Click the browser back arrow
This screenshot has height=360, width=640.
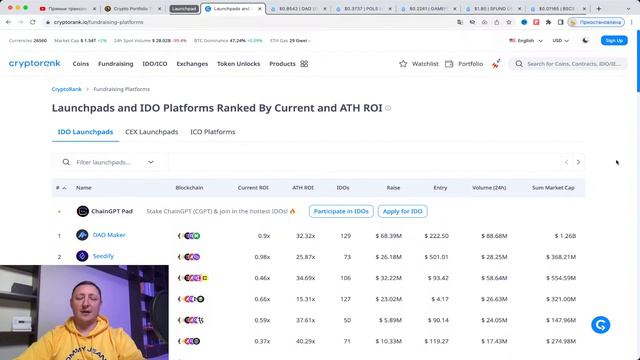click(9, 22)
